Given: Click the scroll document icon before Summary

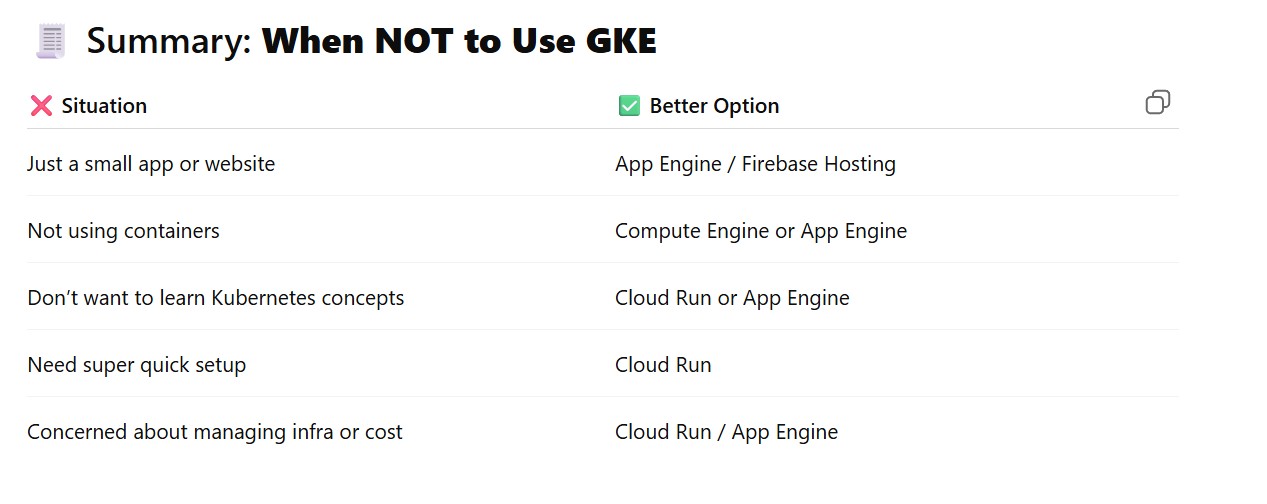Looking at the screenshot, I should [50, 42].
